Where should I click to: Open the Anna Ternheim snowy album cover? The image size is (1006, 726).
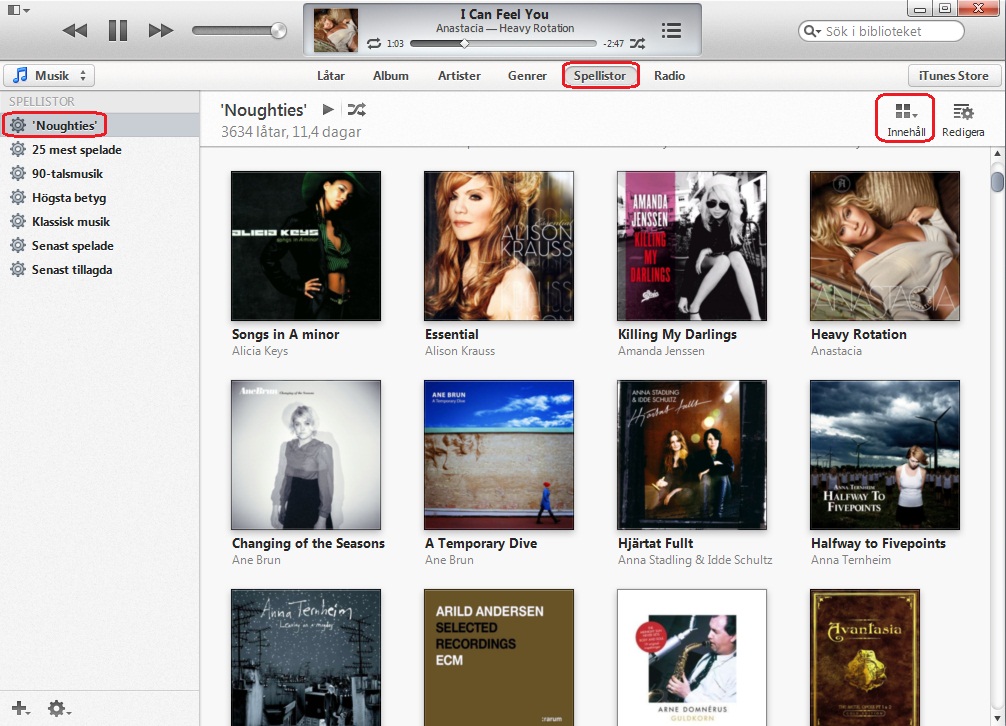(306, 657)
